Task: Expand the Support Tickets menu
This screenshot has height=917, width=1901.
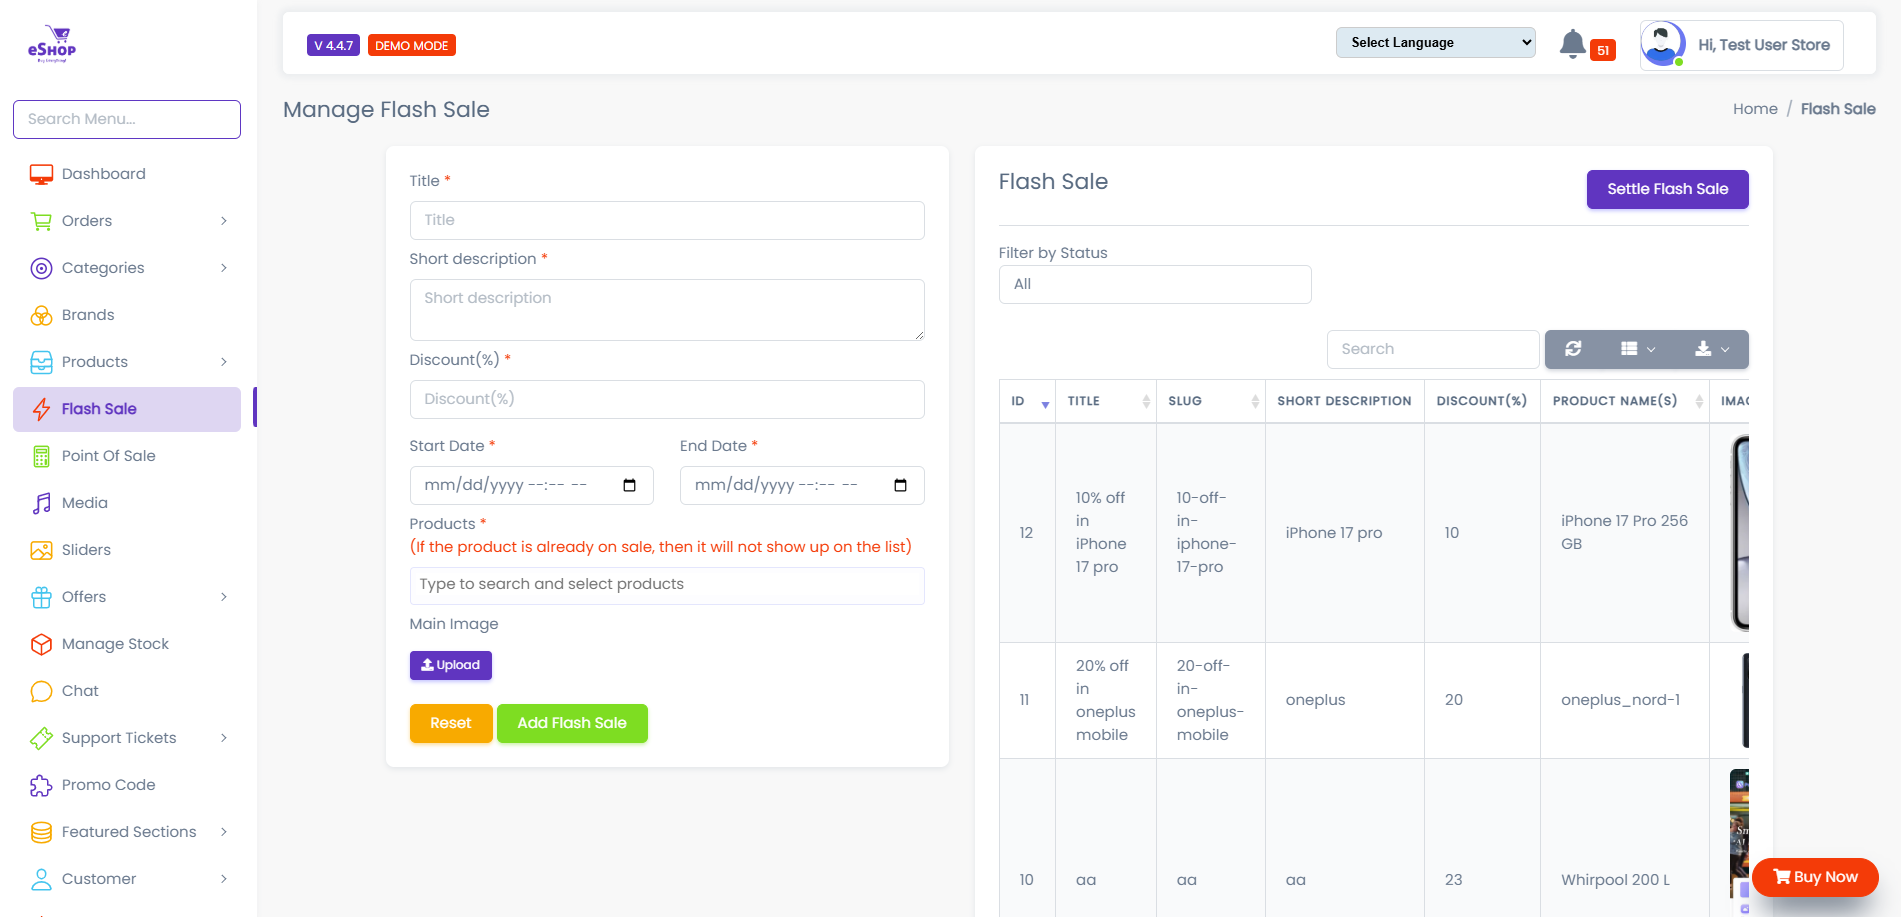Action: tap(127, 738)
